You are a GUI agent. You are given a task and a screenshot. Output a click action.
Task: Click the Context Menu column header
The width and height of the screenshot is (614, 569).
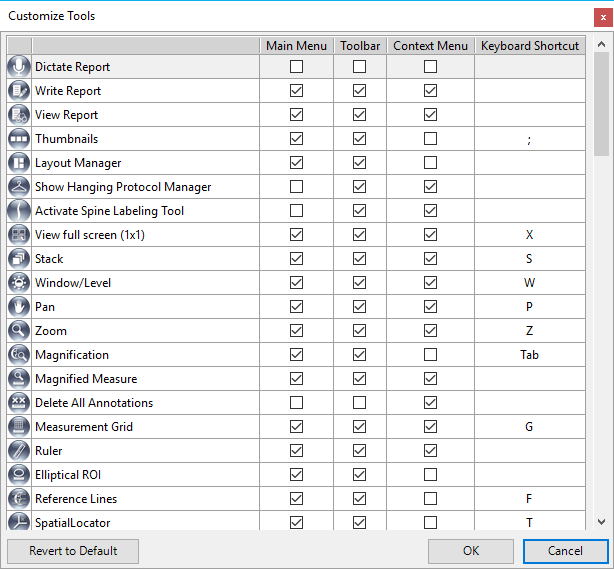click(430, 46)
